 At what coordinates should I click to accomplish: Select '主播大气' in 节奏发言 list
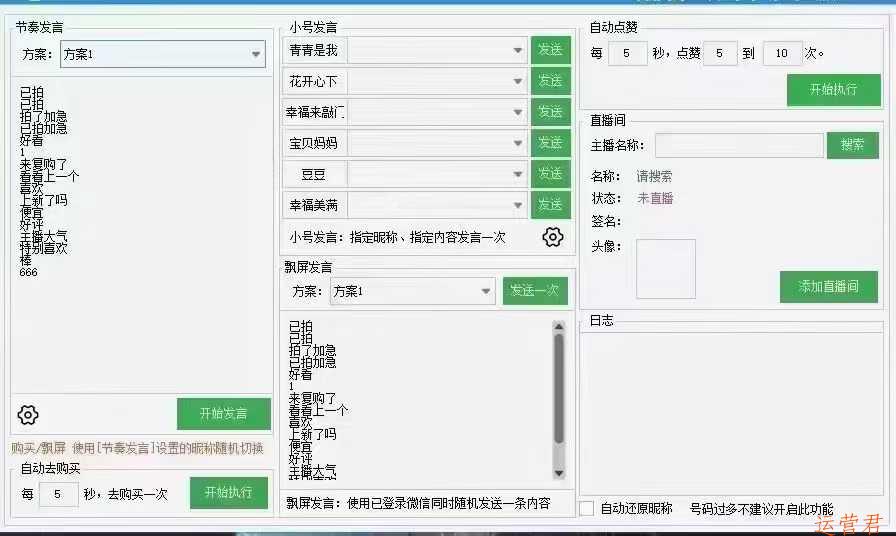[x=43, y=236]
